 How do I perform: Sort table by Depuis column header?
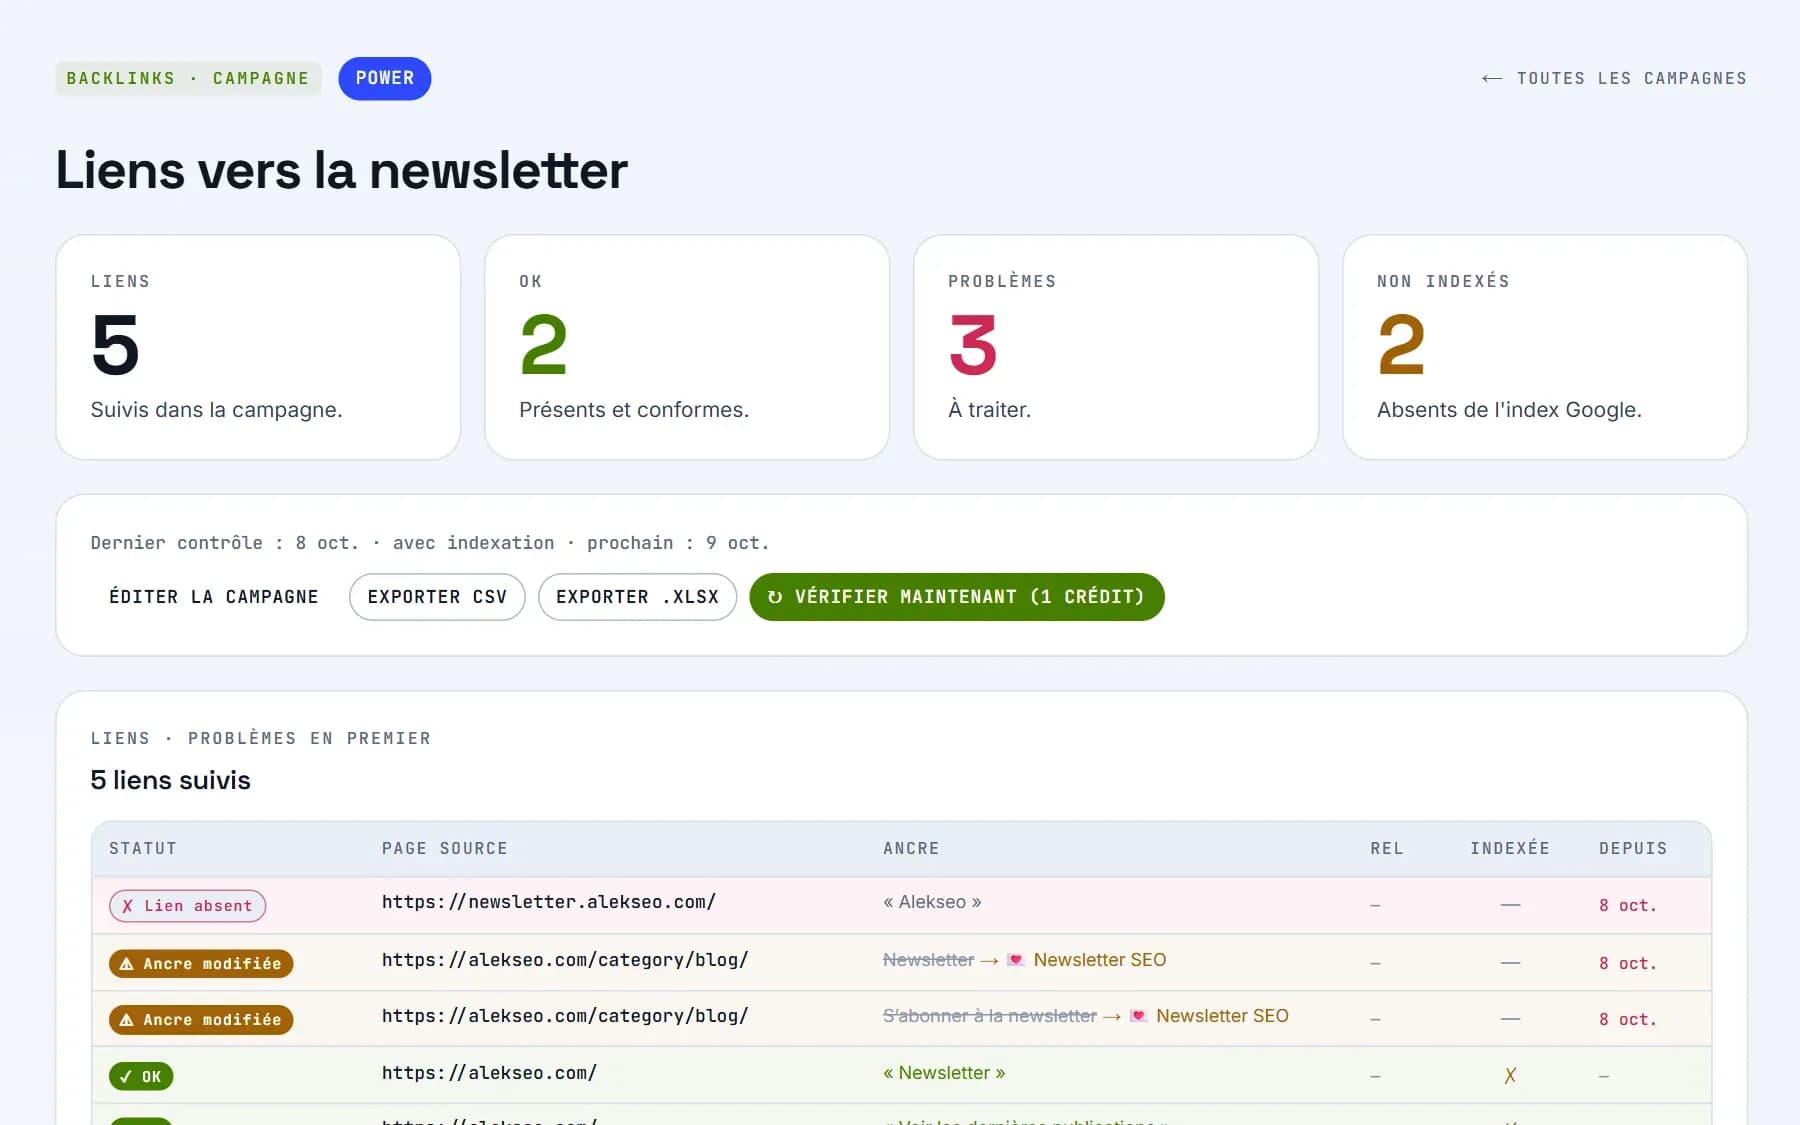pyautogui.click(x=1633, y=848)
